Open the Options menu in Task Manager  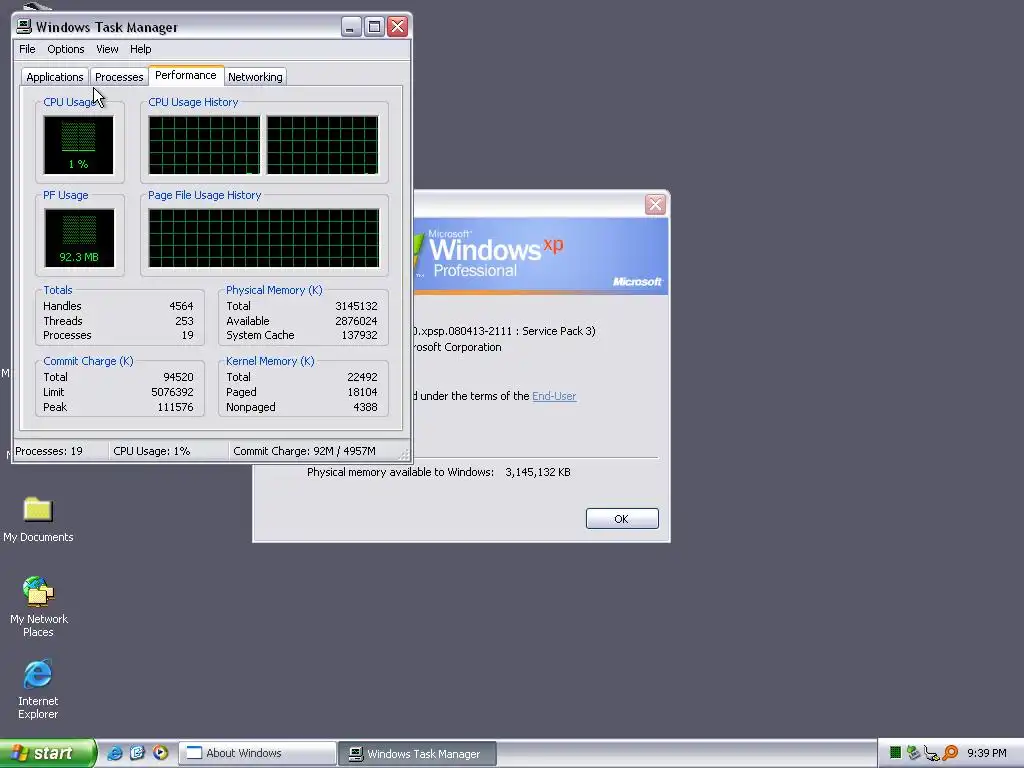point(65,49)
